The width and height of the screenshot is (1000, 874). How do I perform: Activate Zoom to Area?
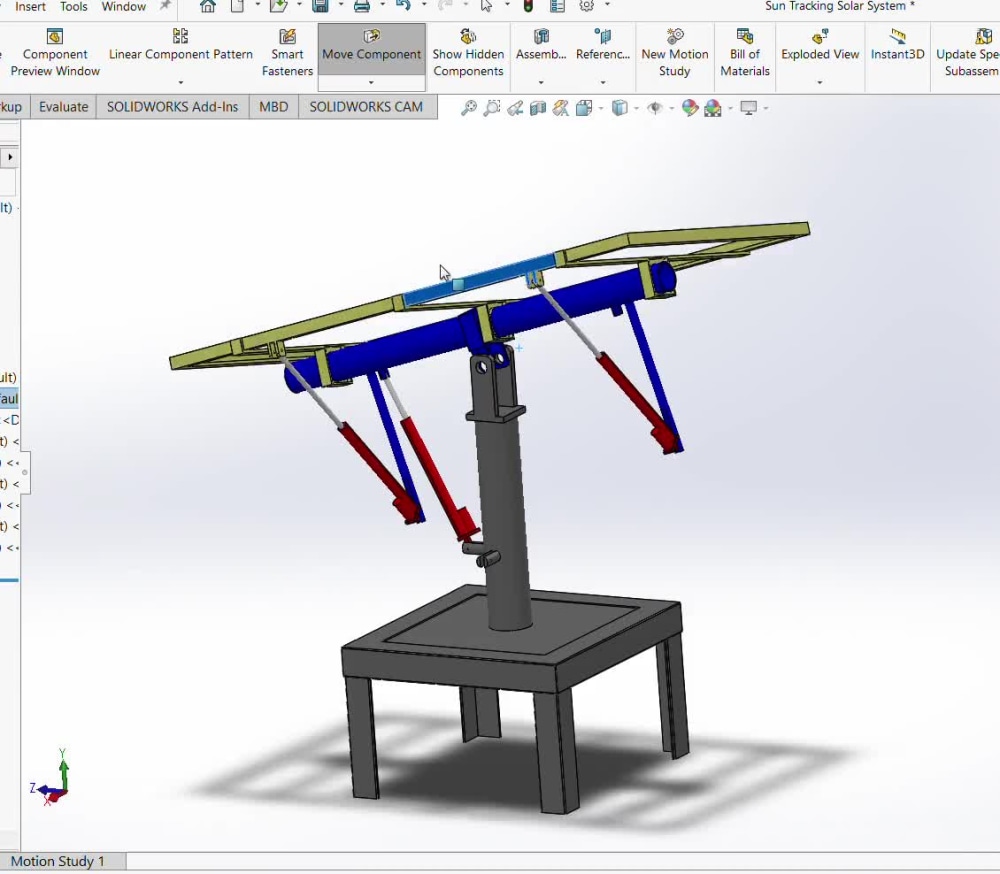pyautogui.click(x=490, y=107)
